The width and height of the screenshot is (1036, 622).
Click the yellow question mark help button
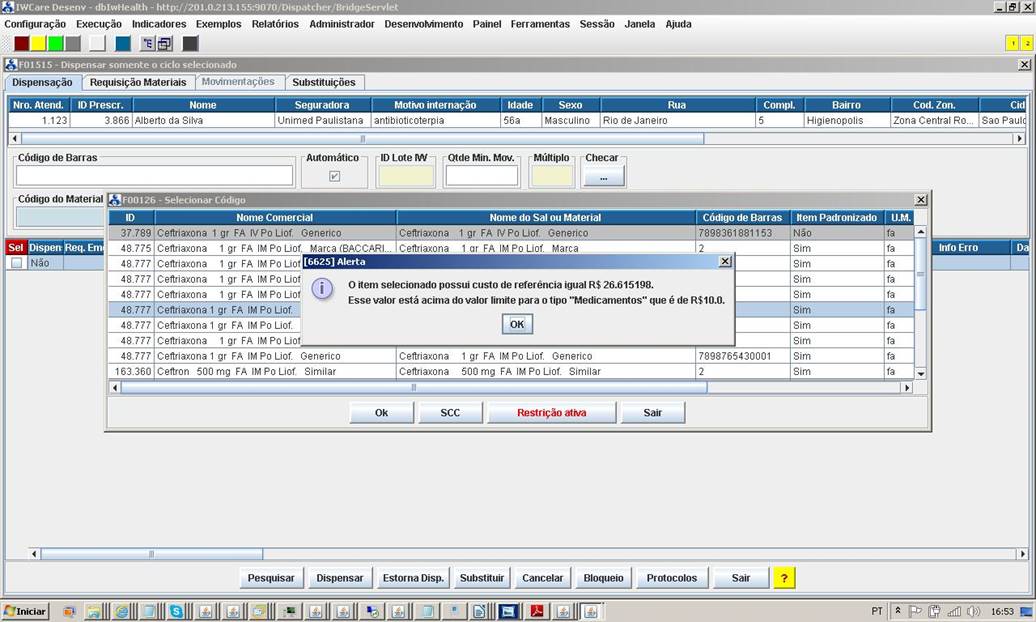[x=785, y=578]
